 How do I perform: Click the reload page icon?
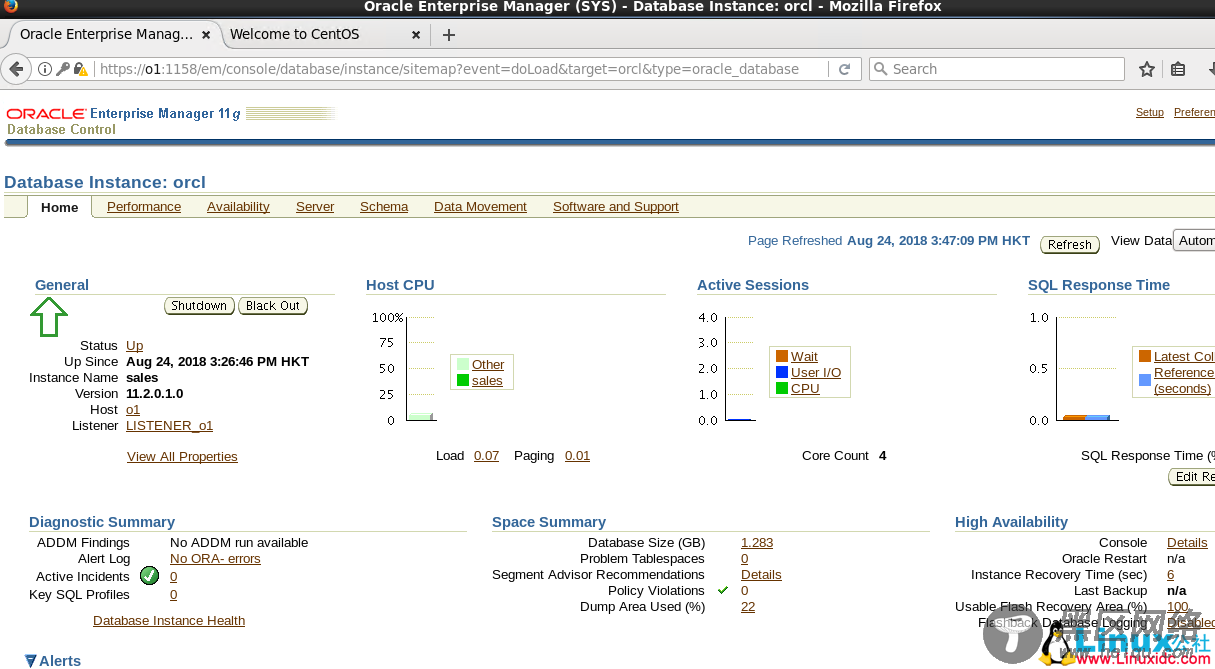point(844,69)
